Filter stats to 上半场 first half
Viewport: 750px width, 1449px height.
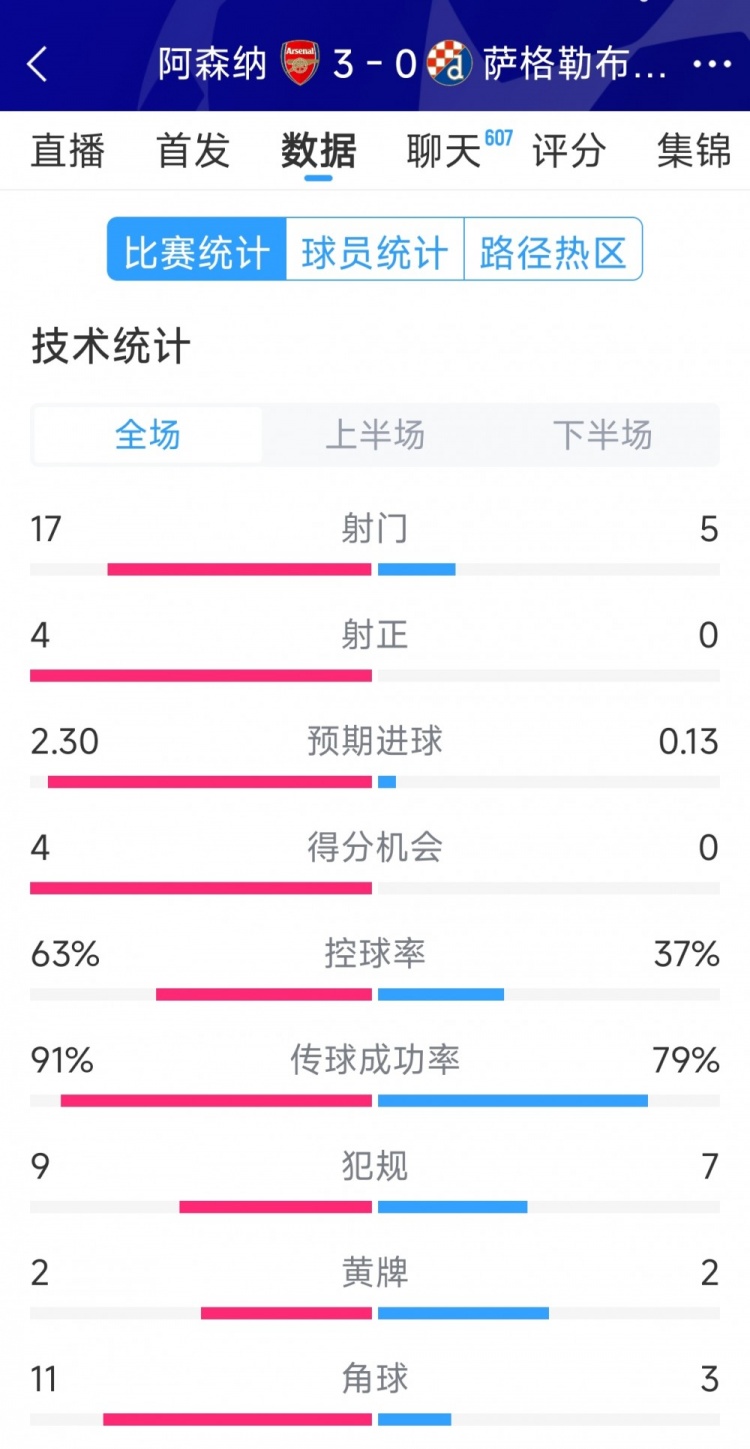[375, 435]
